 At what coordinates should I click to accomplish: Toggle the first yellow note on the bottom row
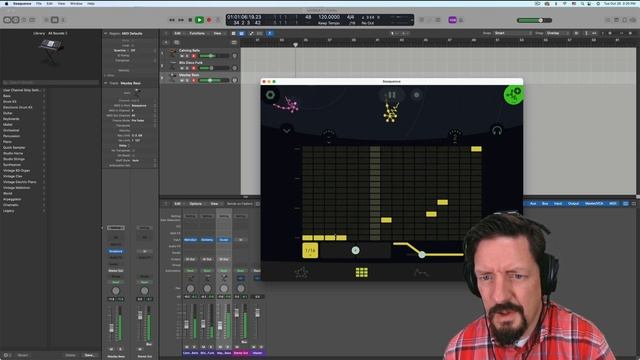(x=307, y=238)
